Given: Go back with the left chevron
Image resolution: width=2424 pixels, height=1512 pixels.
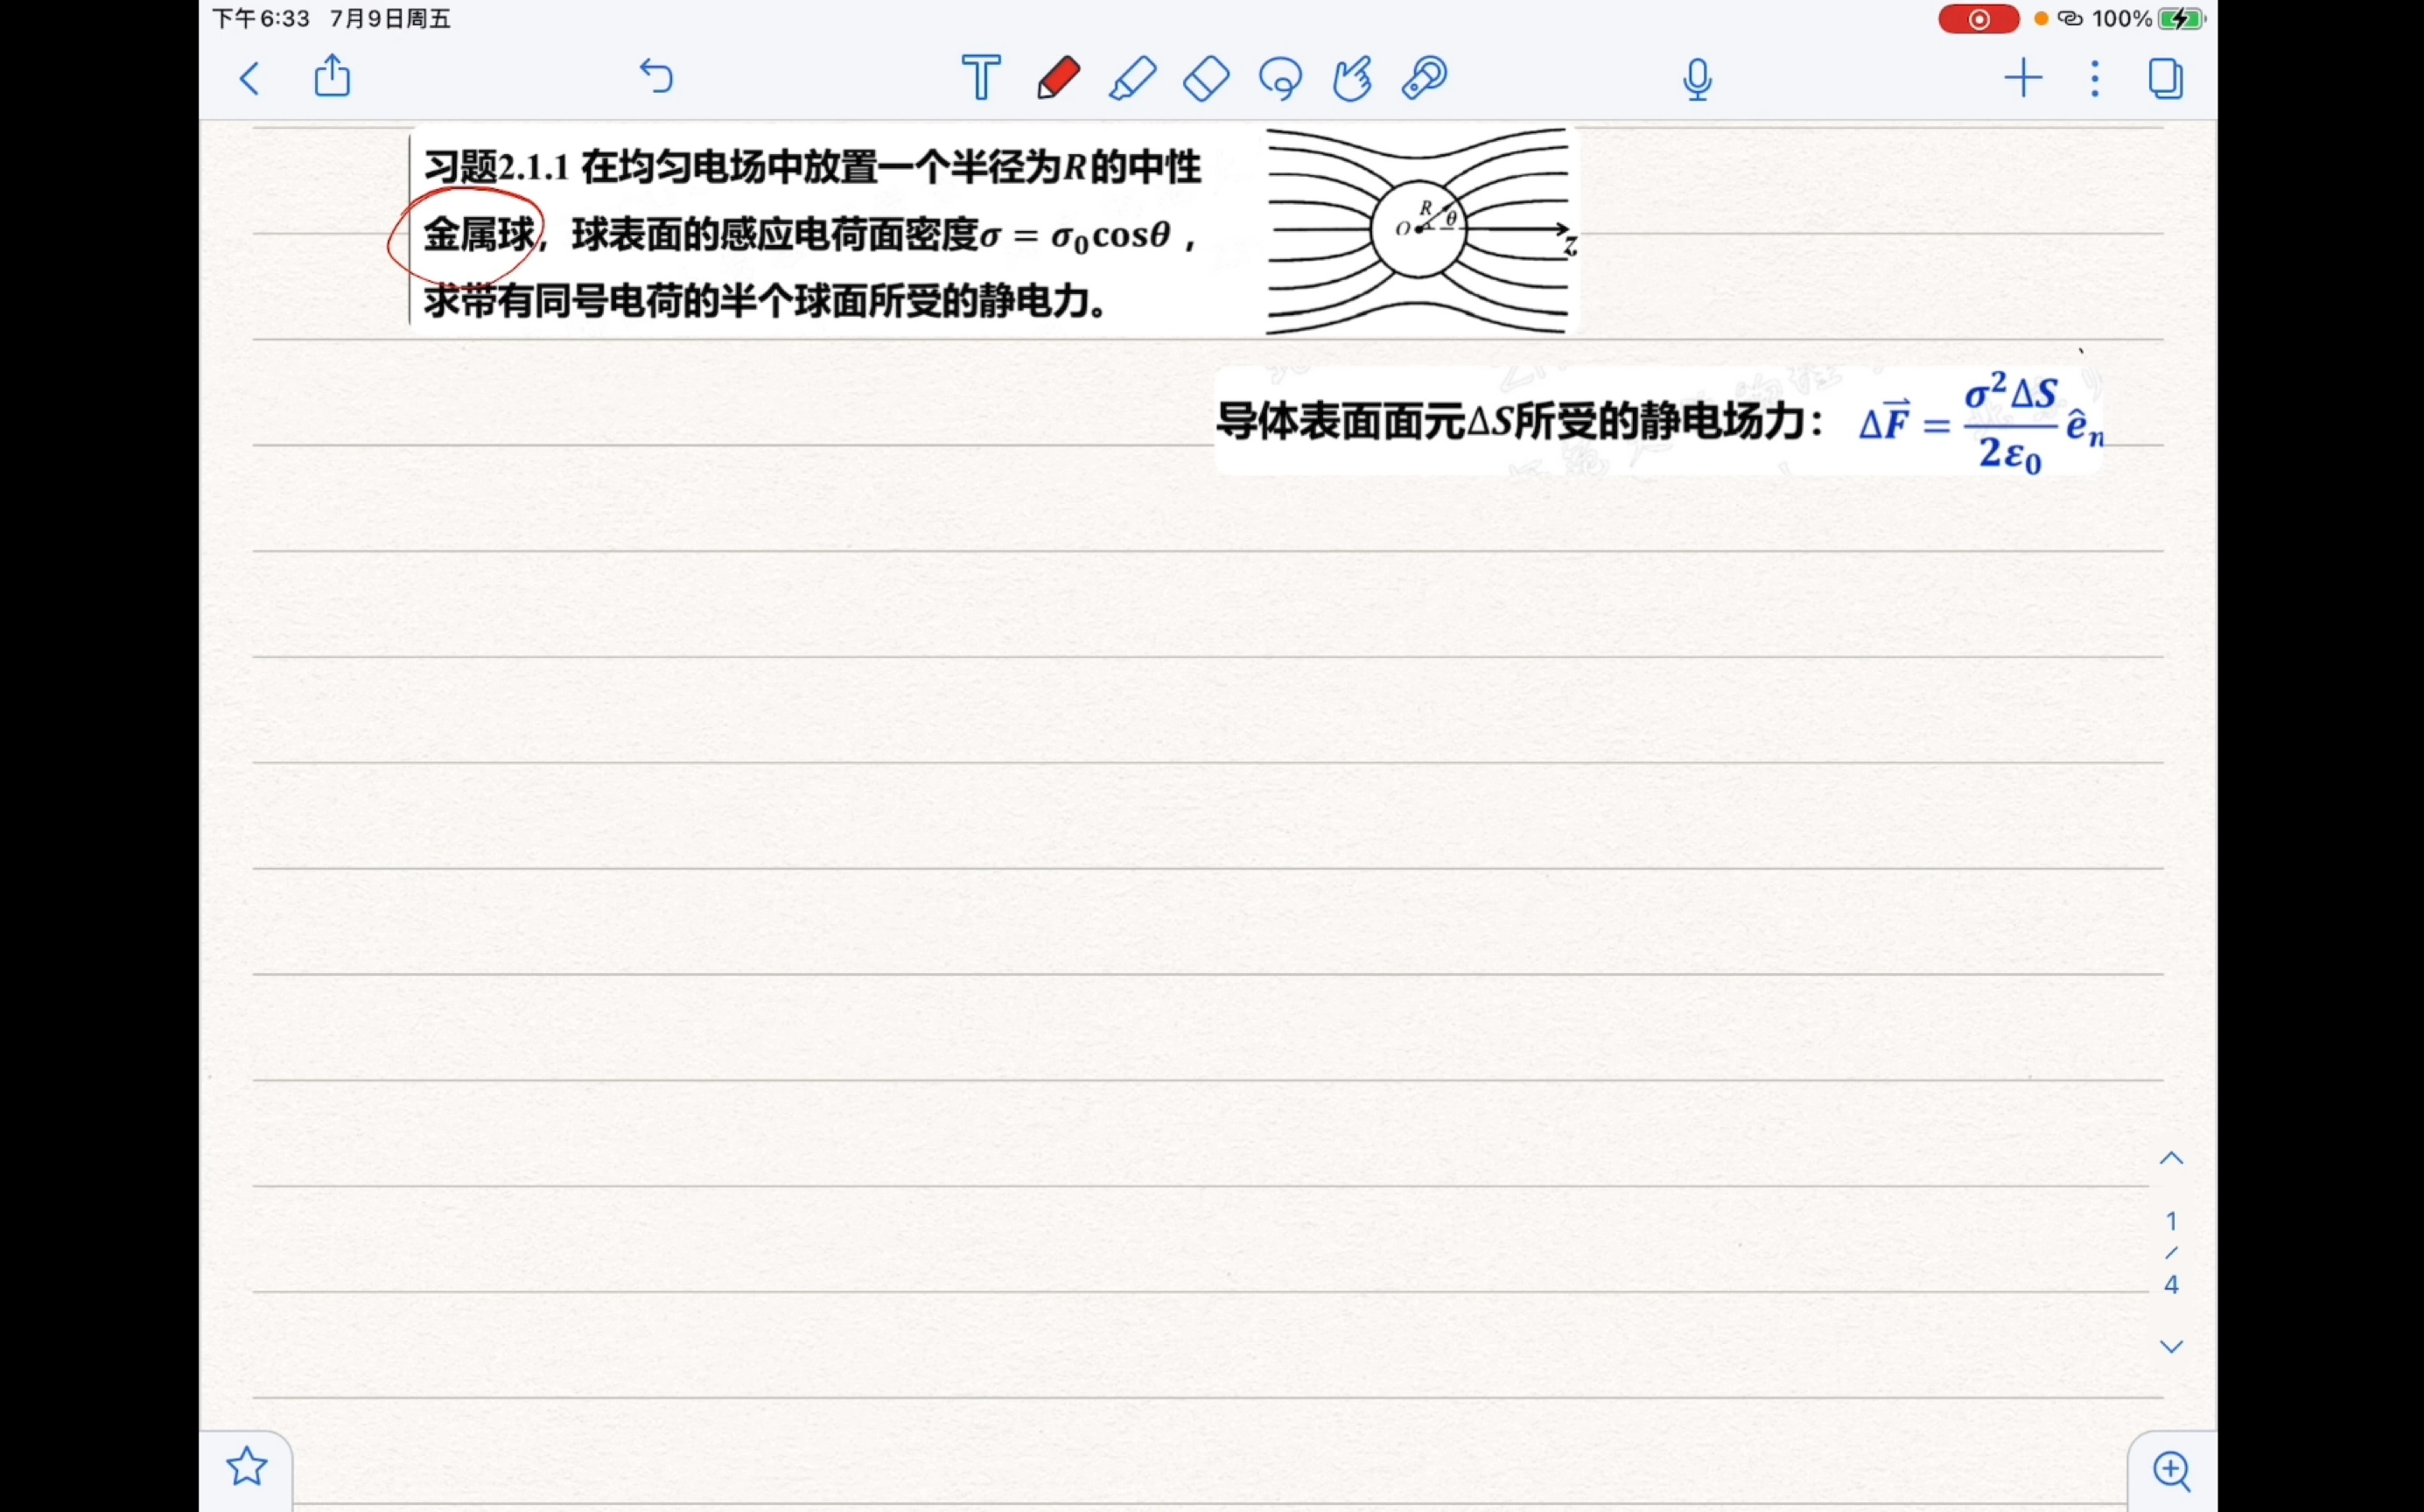Looking at the screenshot, I should click(x=250, y=78).
